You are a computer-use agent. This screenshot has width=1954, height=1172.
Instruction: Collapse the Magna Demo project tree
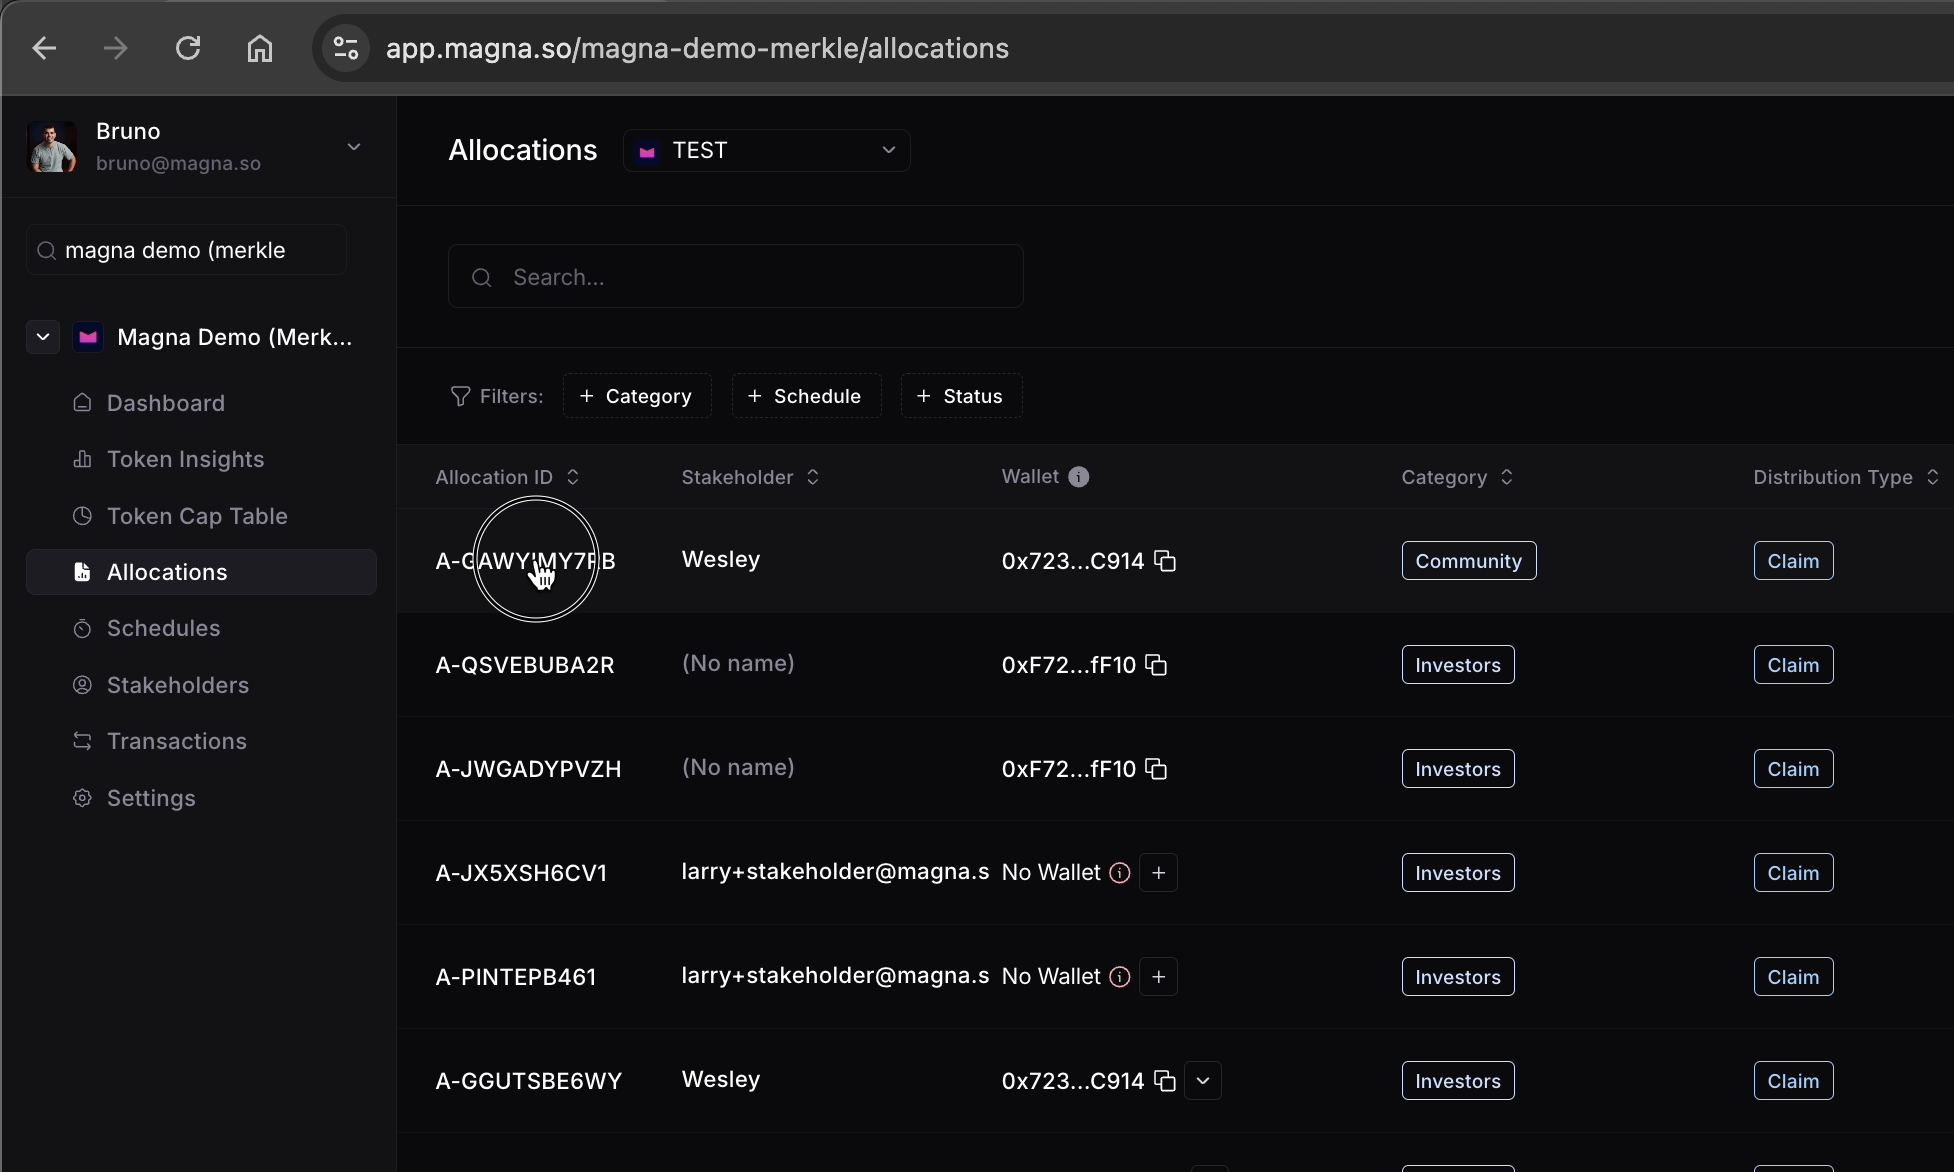point(43,337)
